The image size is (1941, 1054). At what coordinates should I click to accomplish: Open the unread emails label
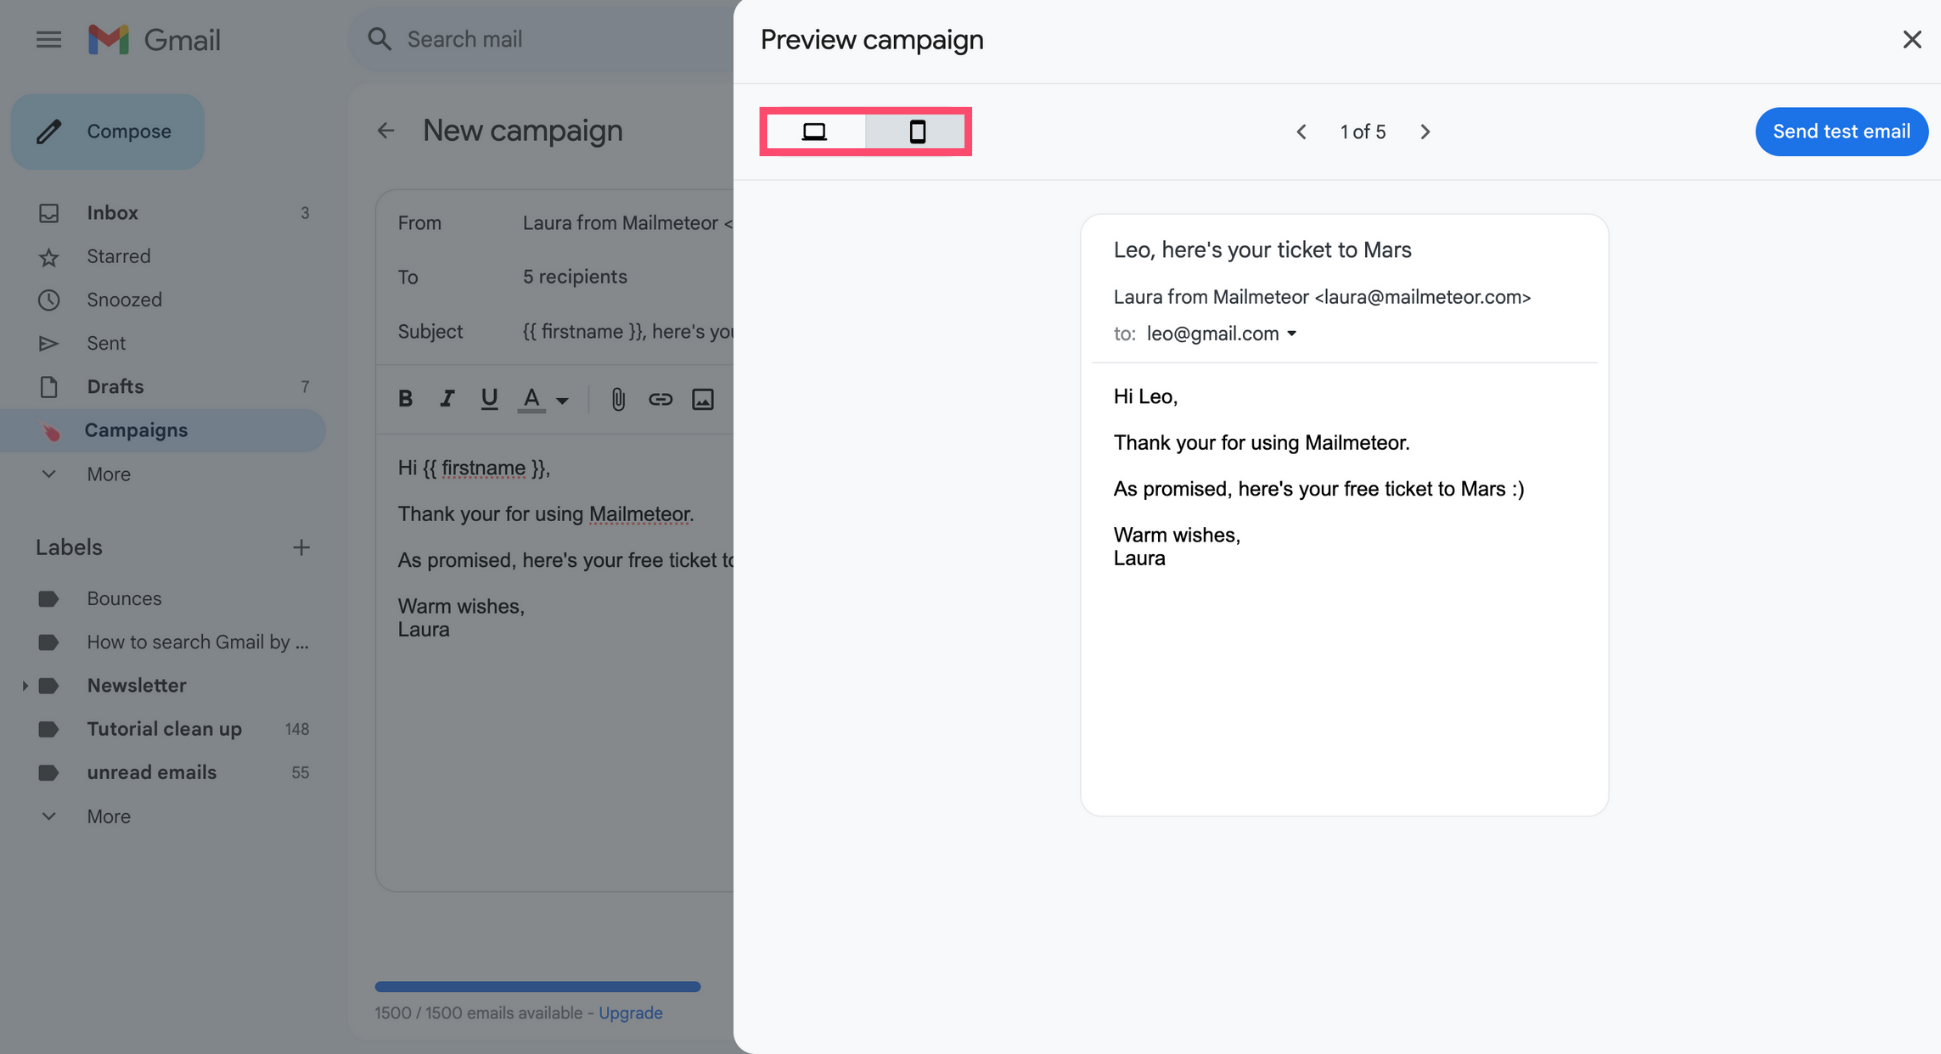pos(163,772)
